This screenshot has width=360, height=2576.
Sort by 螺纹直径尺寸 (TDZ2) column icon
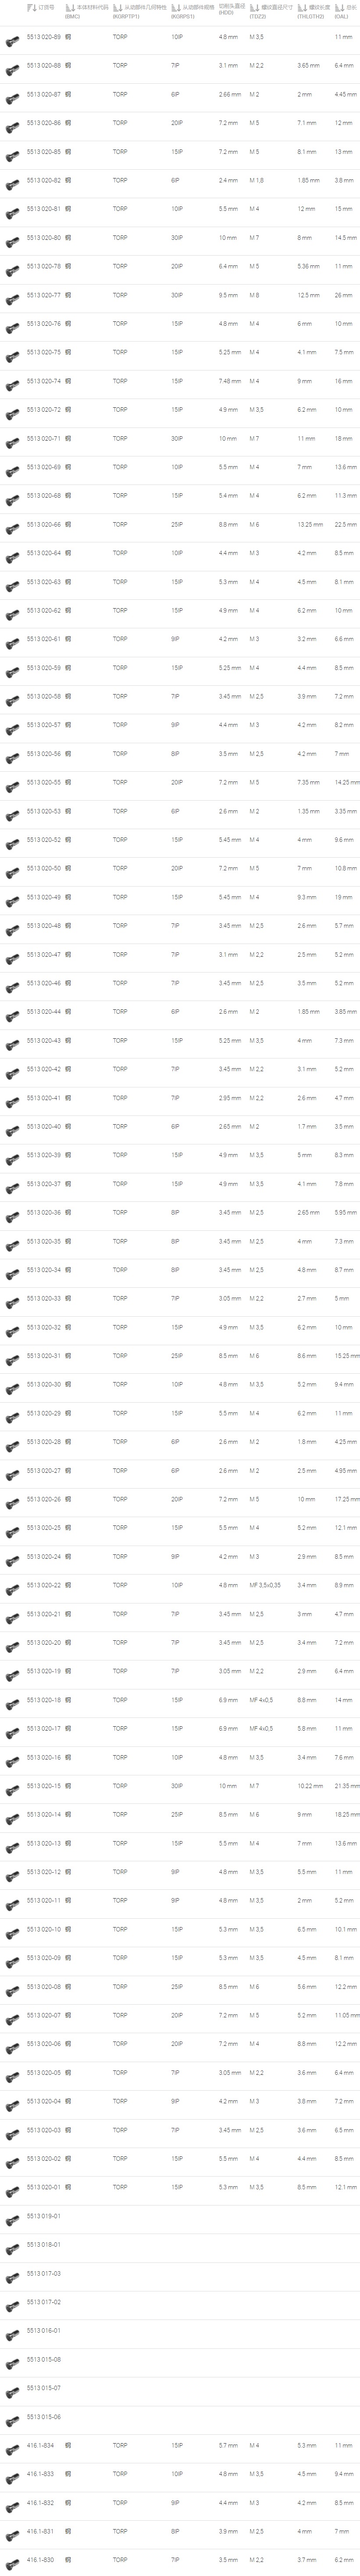point(254,7)
